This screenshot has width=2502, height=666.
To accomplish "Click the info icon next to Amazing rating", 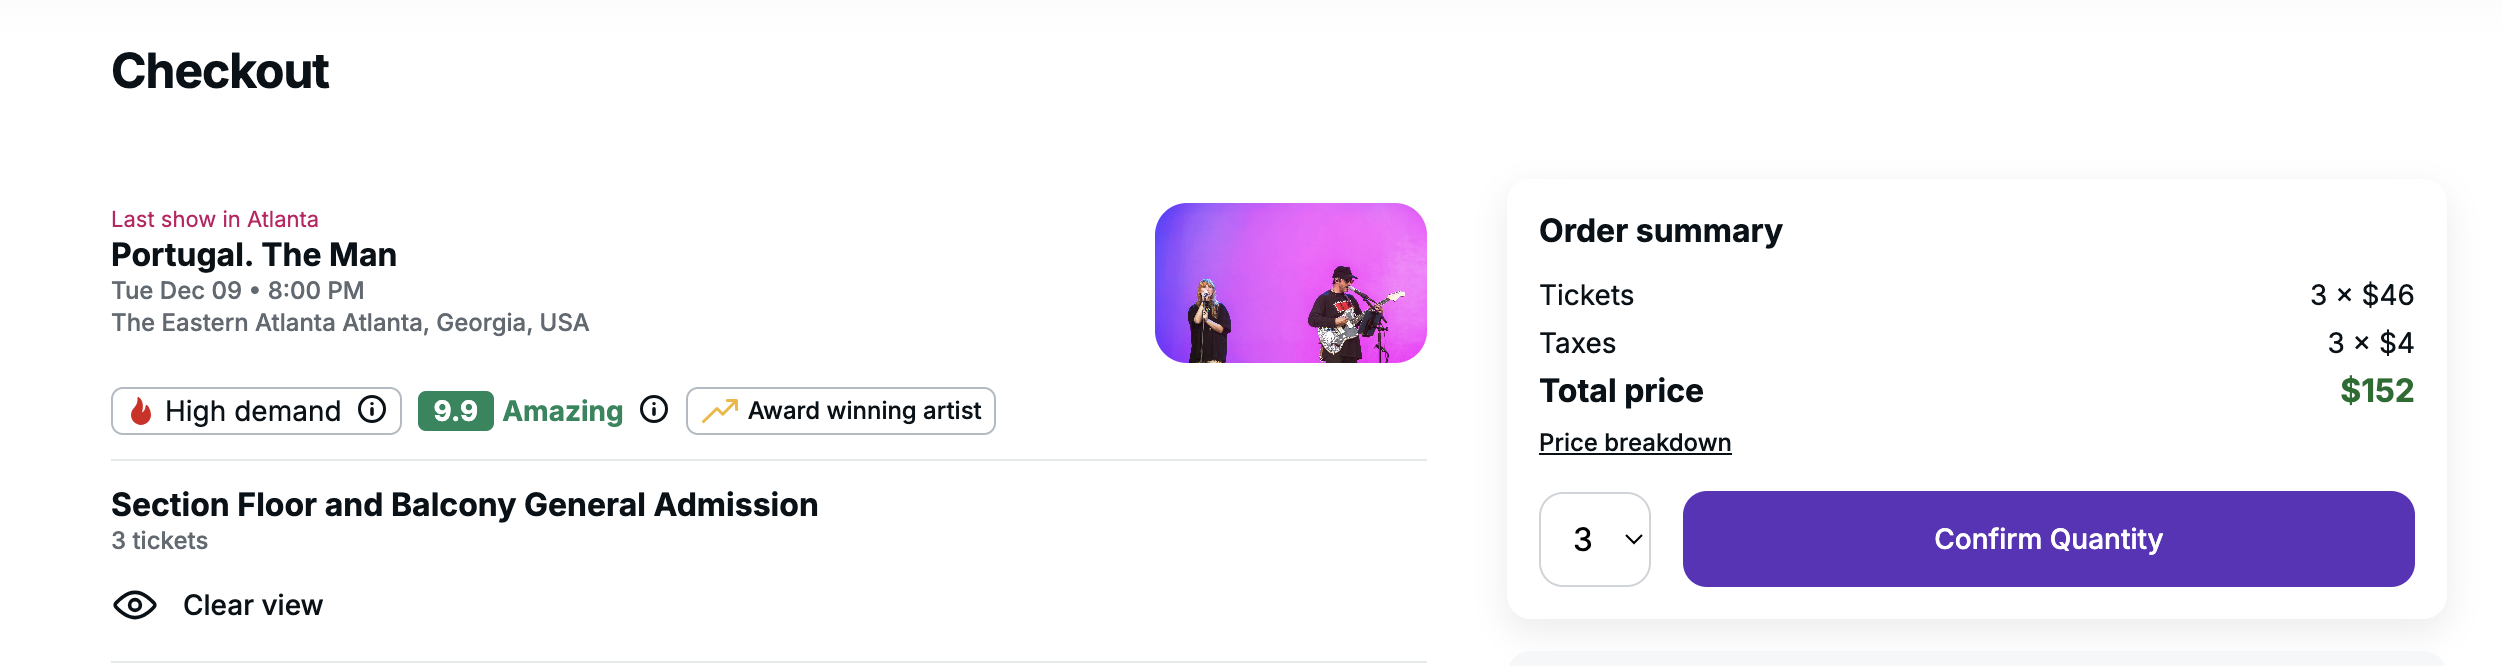I will [x=654, y=408].
